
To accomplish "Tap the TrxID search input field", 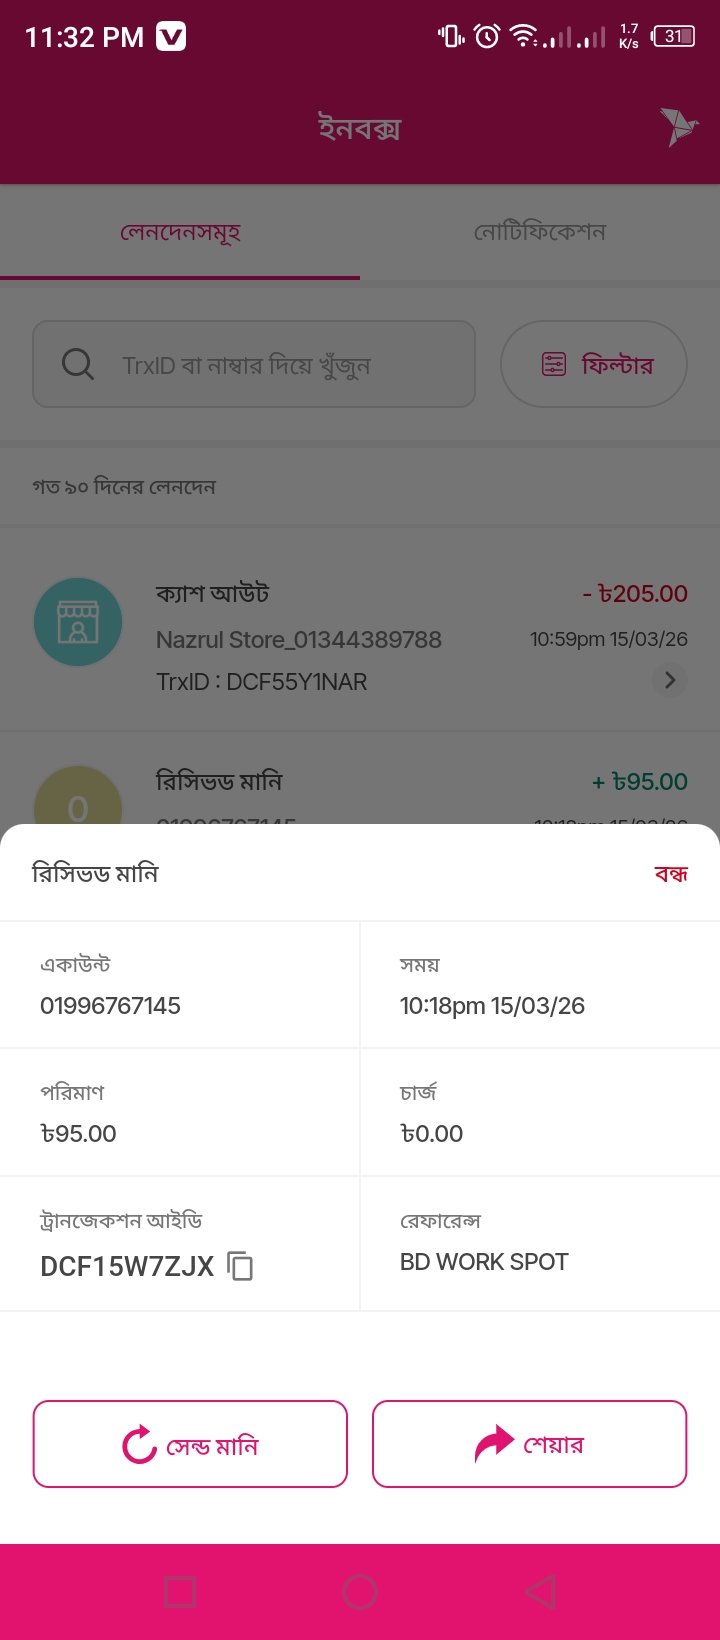I will (270, 365).
